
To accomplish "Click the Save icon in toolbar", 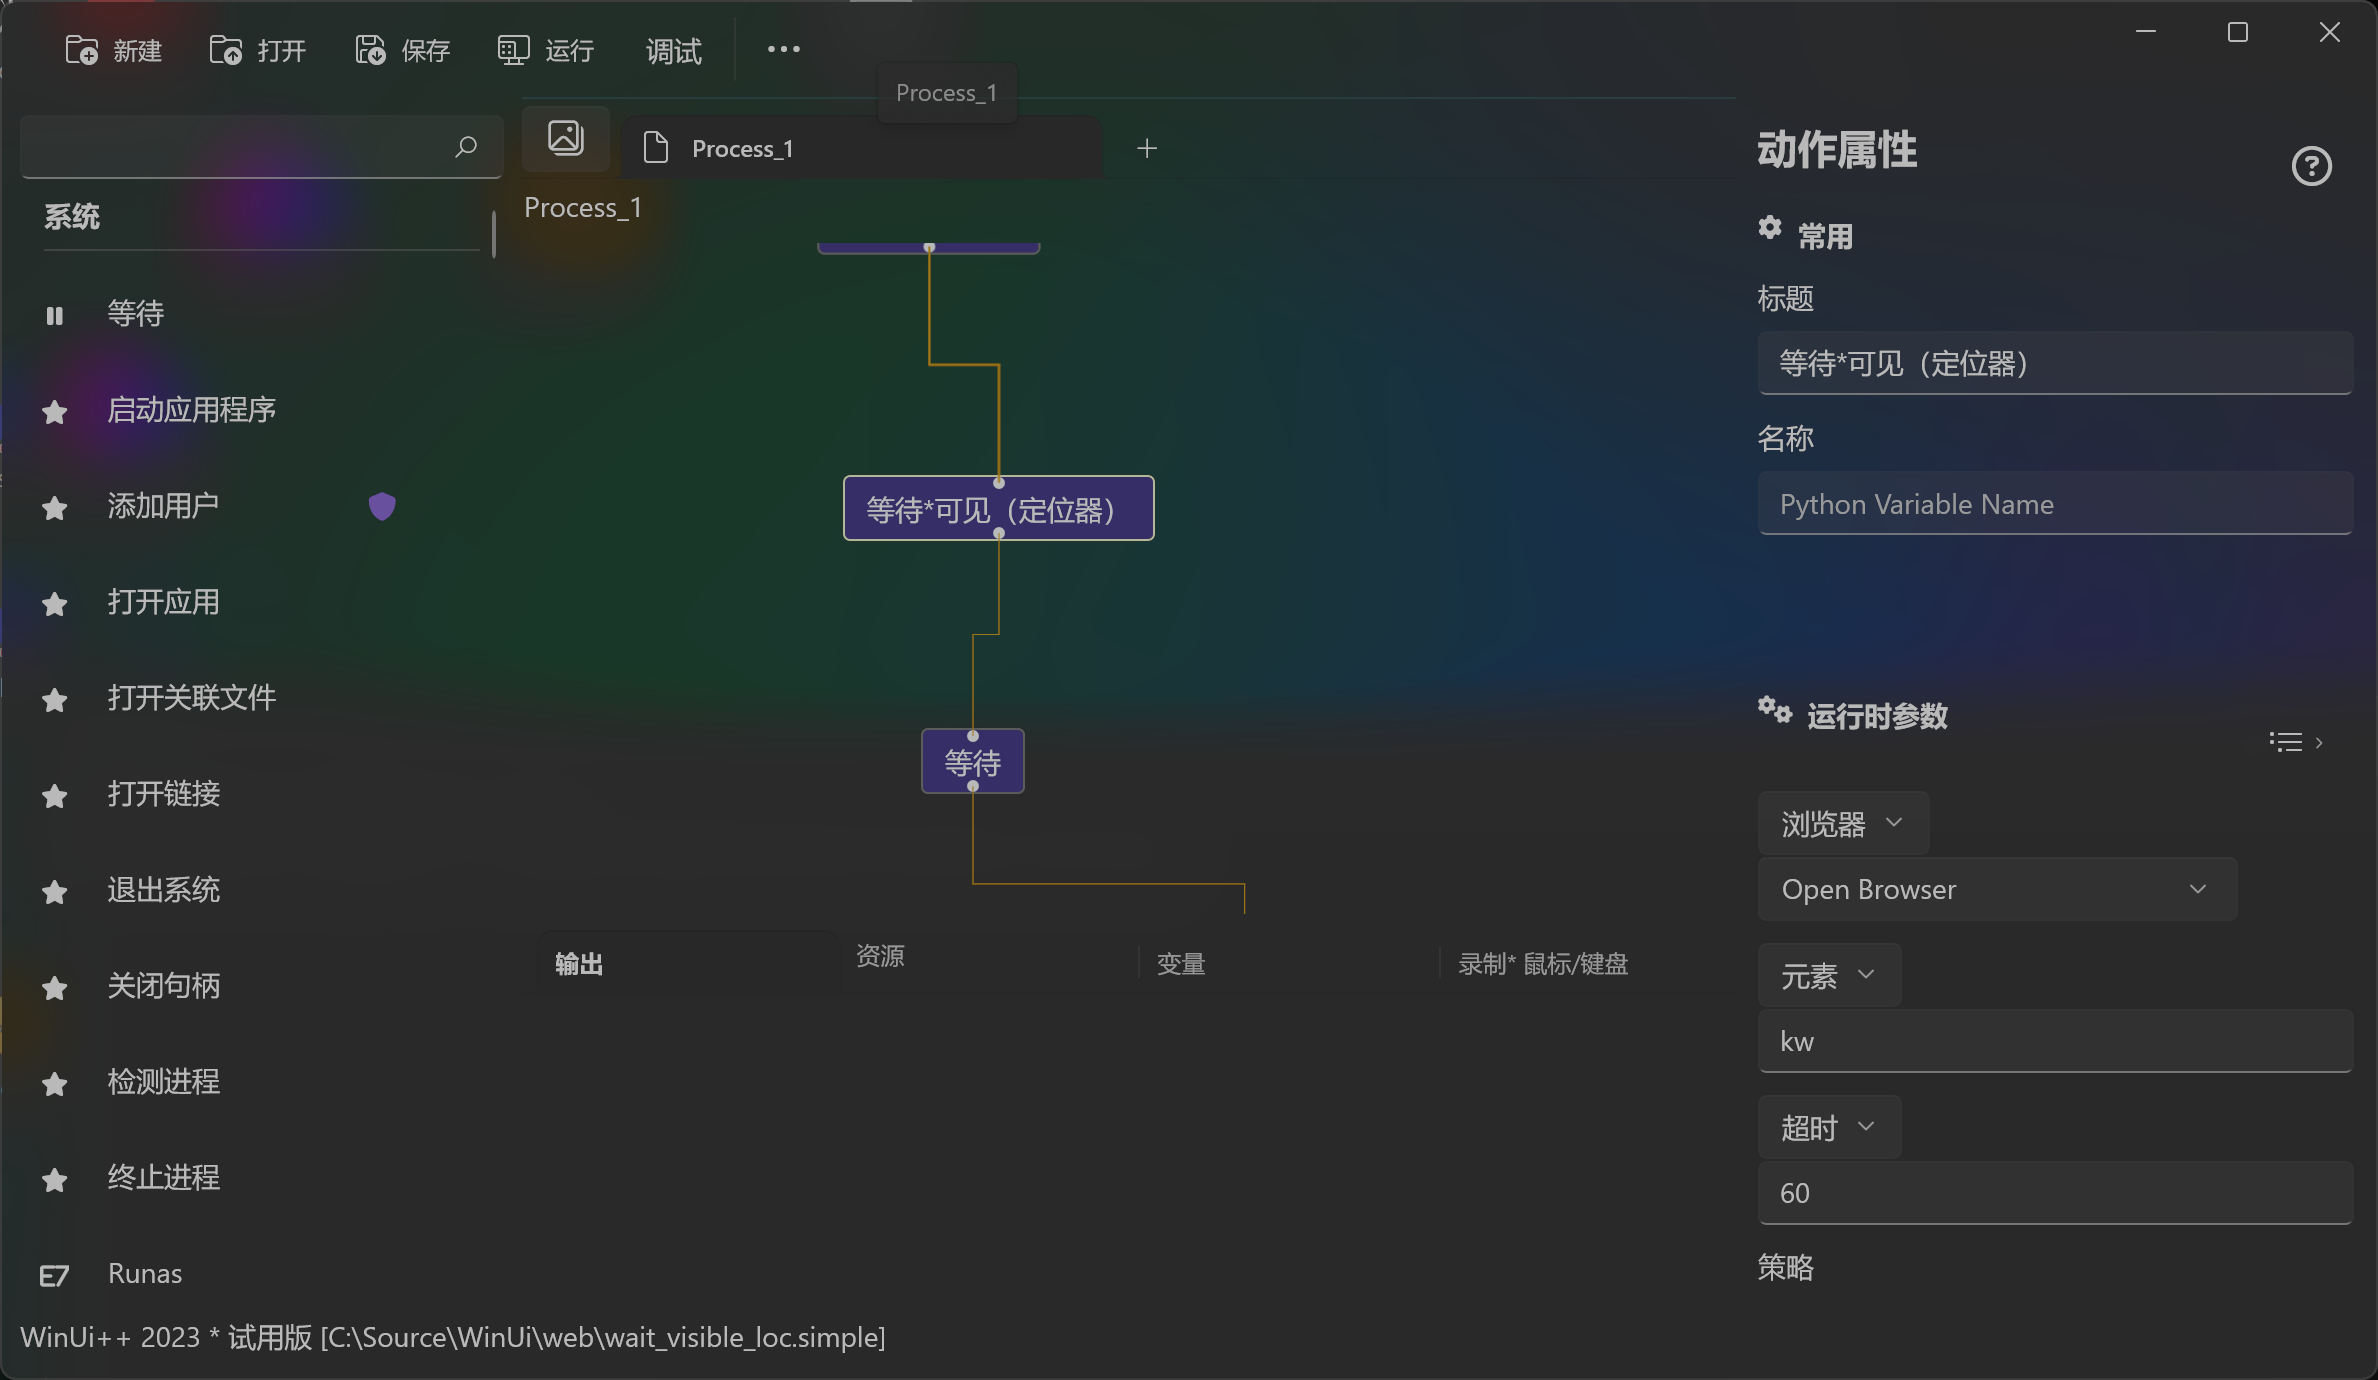I will [x=370, y=50].
